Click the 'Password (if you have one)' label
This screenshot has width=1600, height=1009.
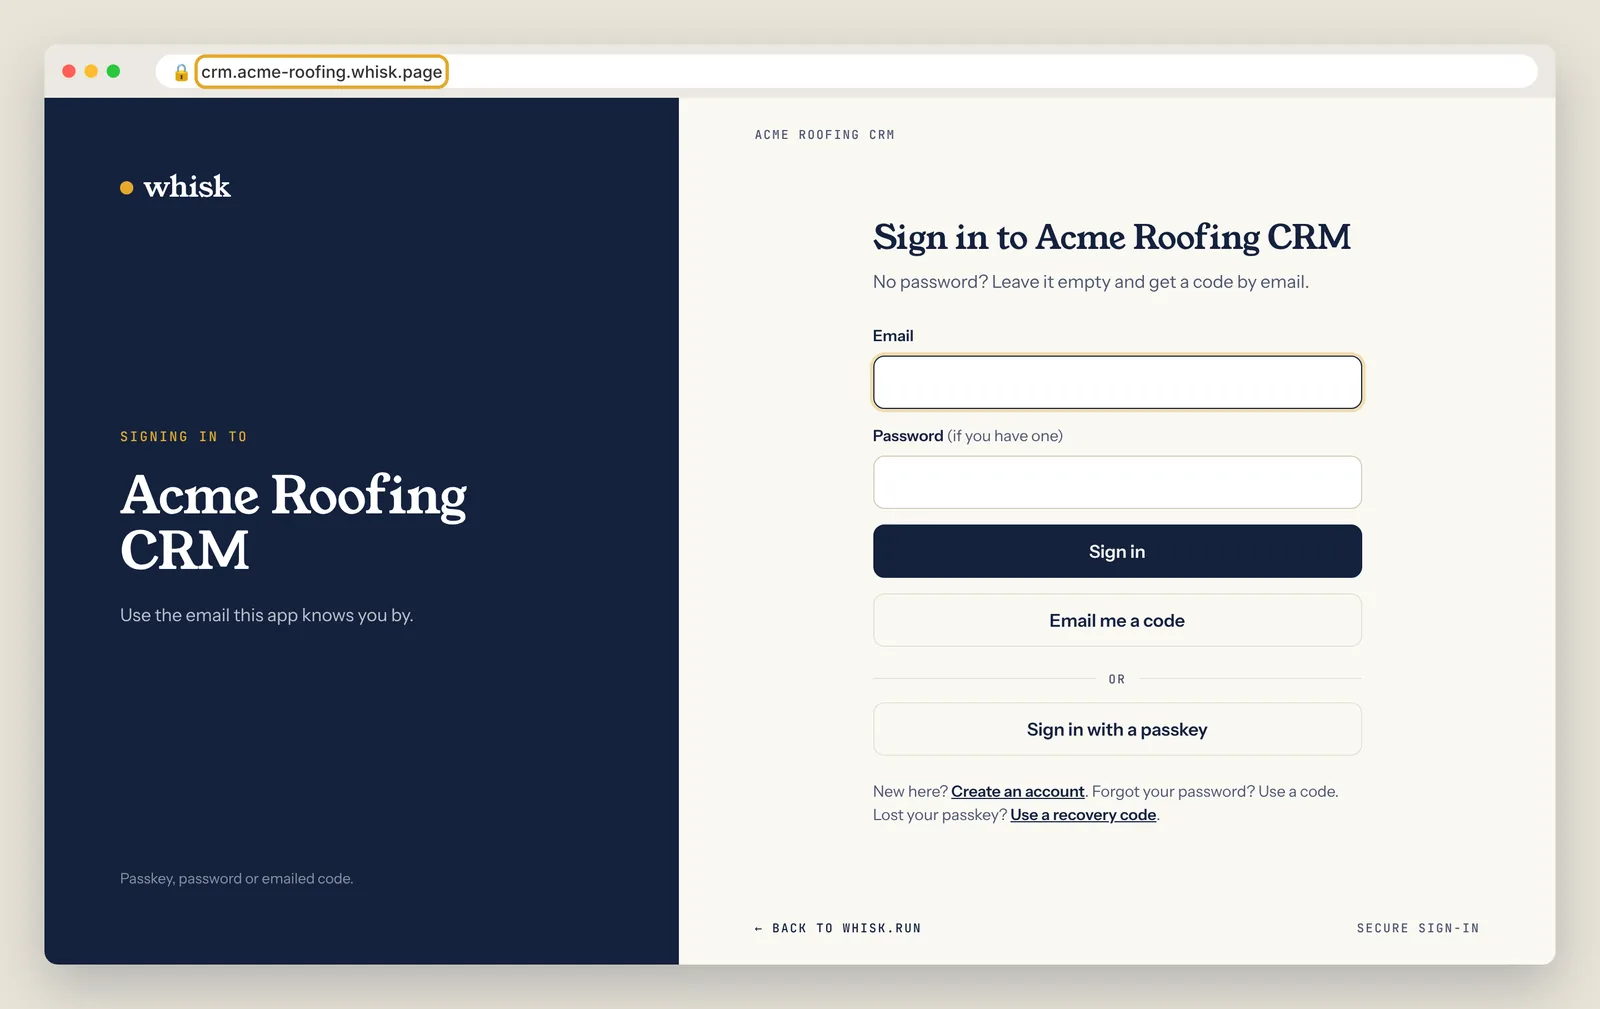coord(967,436)
